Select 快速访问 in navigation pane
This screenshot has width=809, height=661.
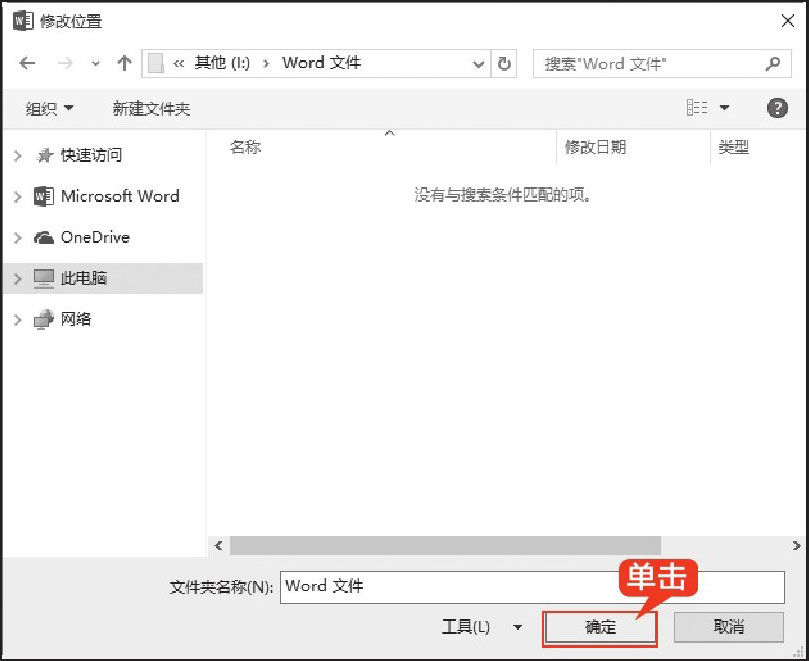coord(91,155)
